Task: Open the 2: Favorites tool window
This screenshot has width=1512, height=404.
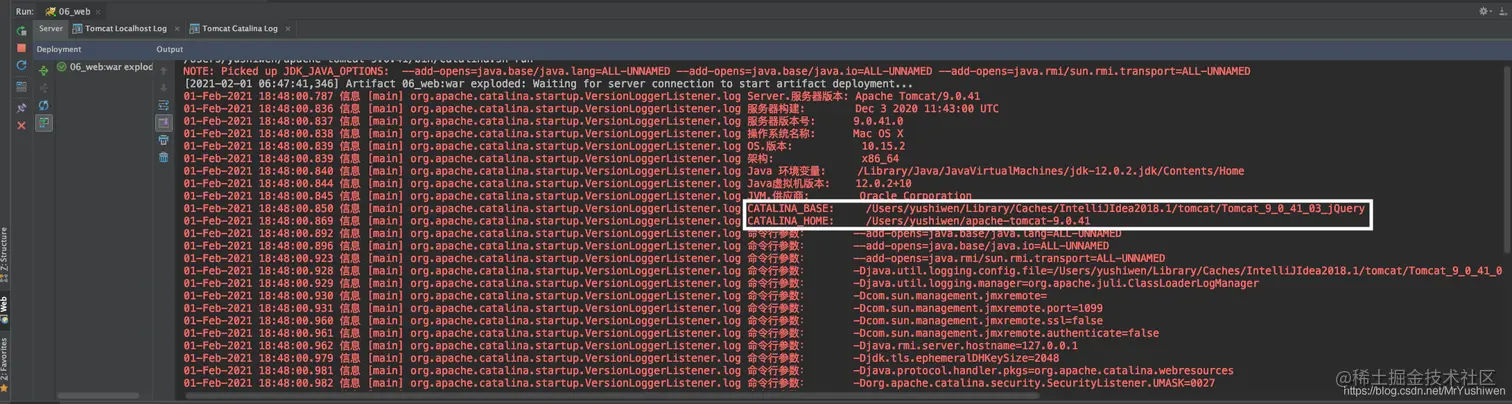Action: tap(5, 364)
